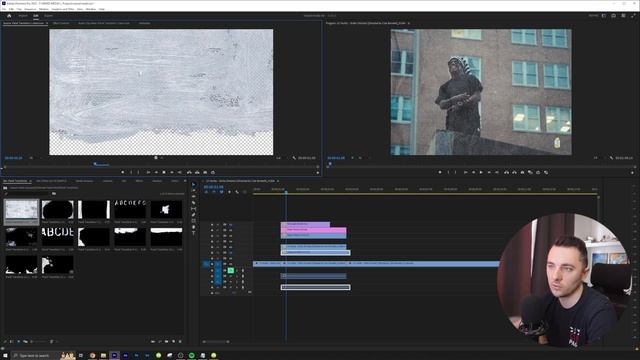Select the Pen tool

click(193, 215)
